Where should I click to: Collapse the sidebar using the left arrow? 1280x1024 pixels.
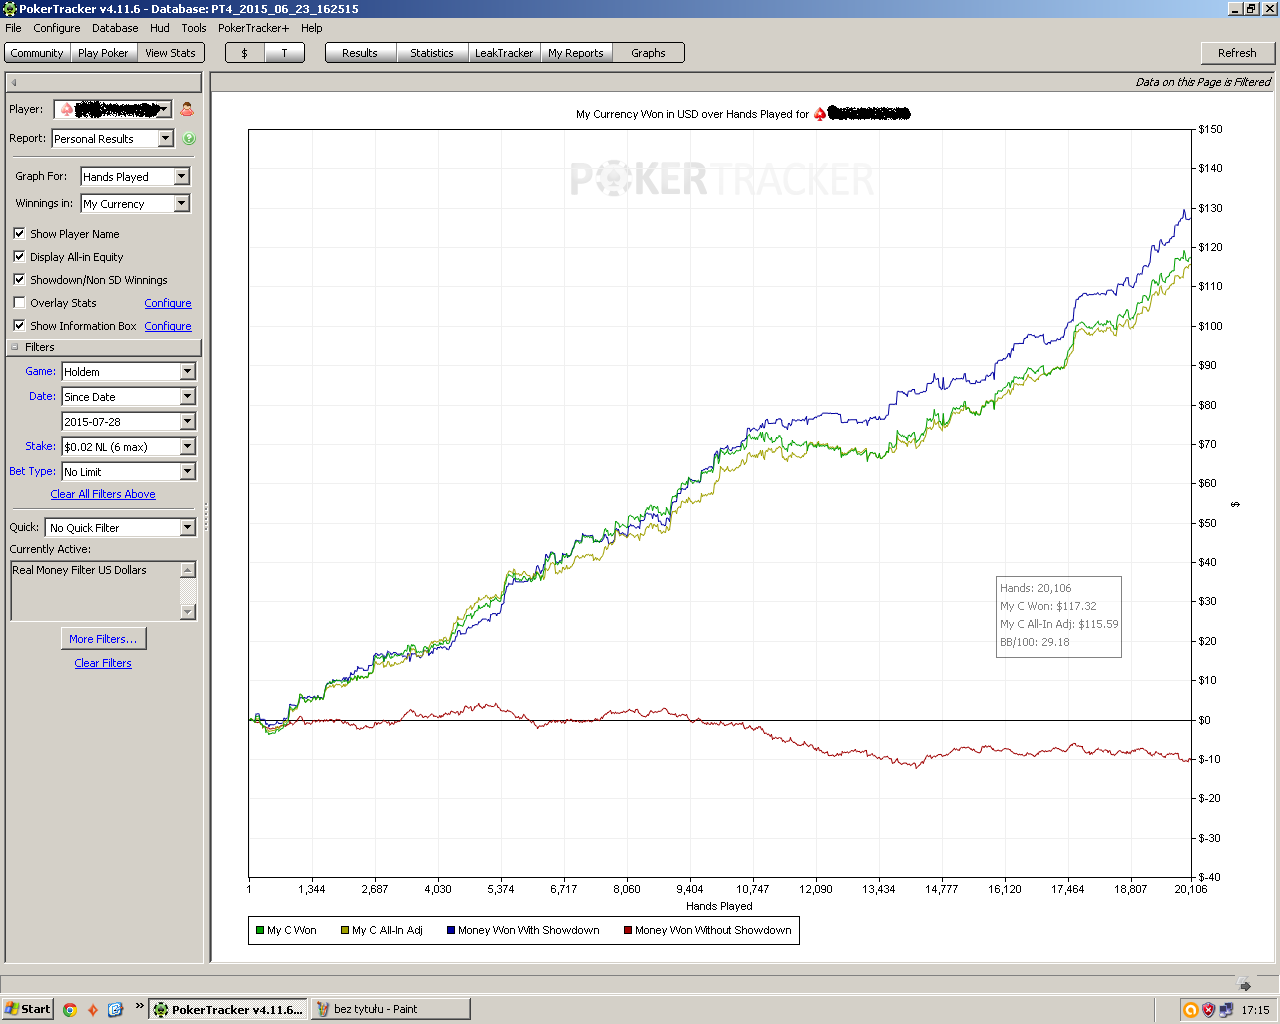pyautogui.click(x=14, y=82)
